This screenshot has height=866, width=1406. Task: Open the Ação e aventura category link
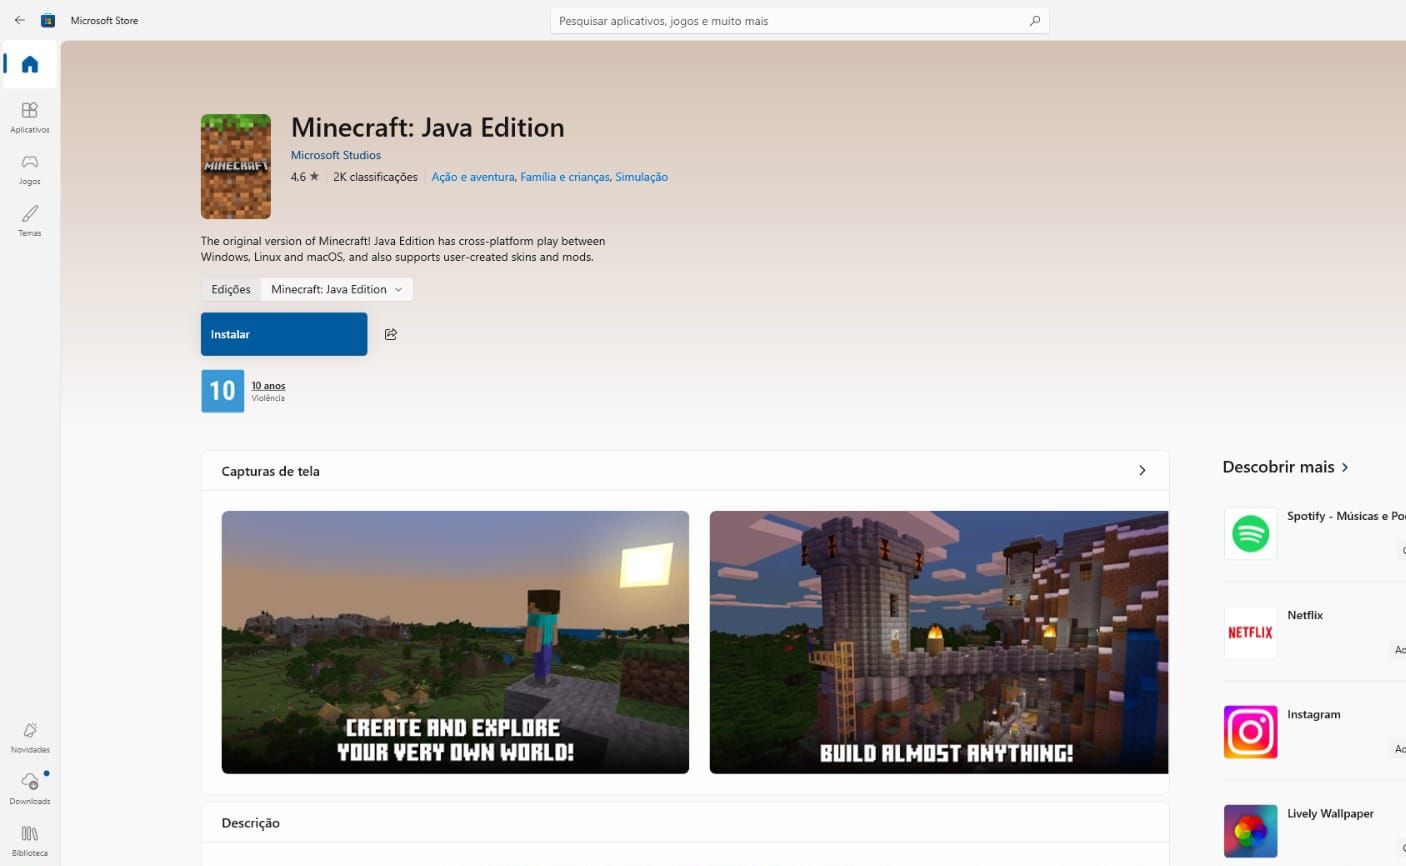point(473,177)
